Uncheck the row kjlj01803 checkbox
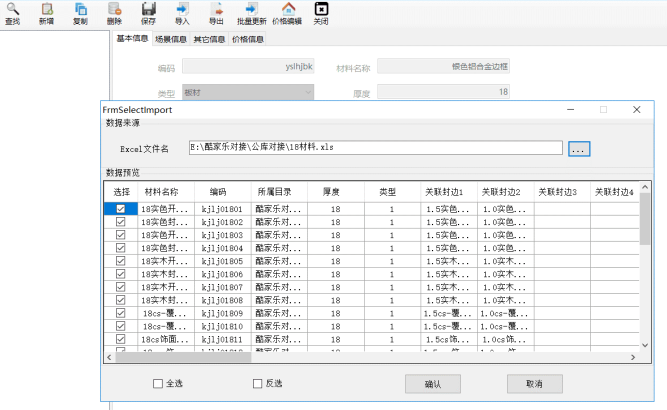 121,235
